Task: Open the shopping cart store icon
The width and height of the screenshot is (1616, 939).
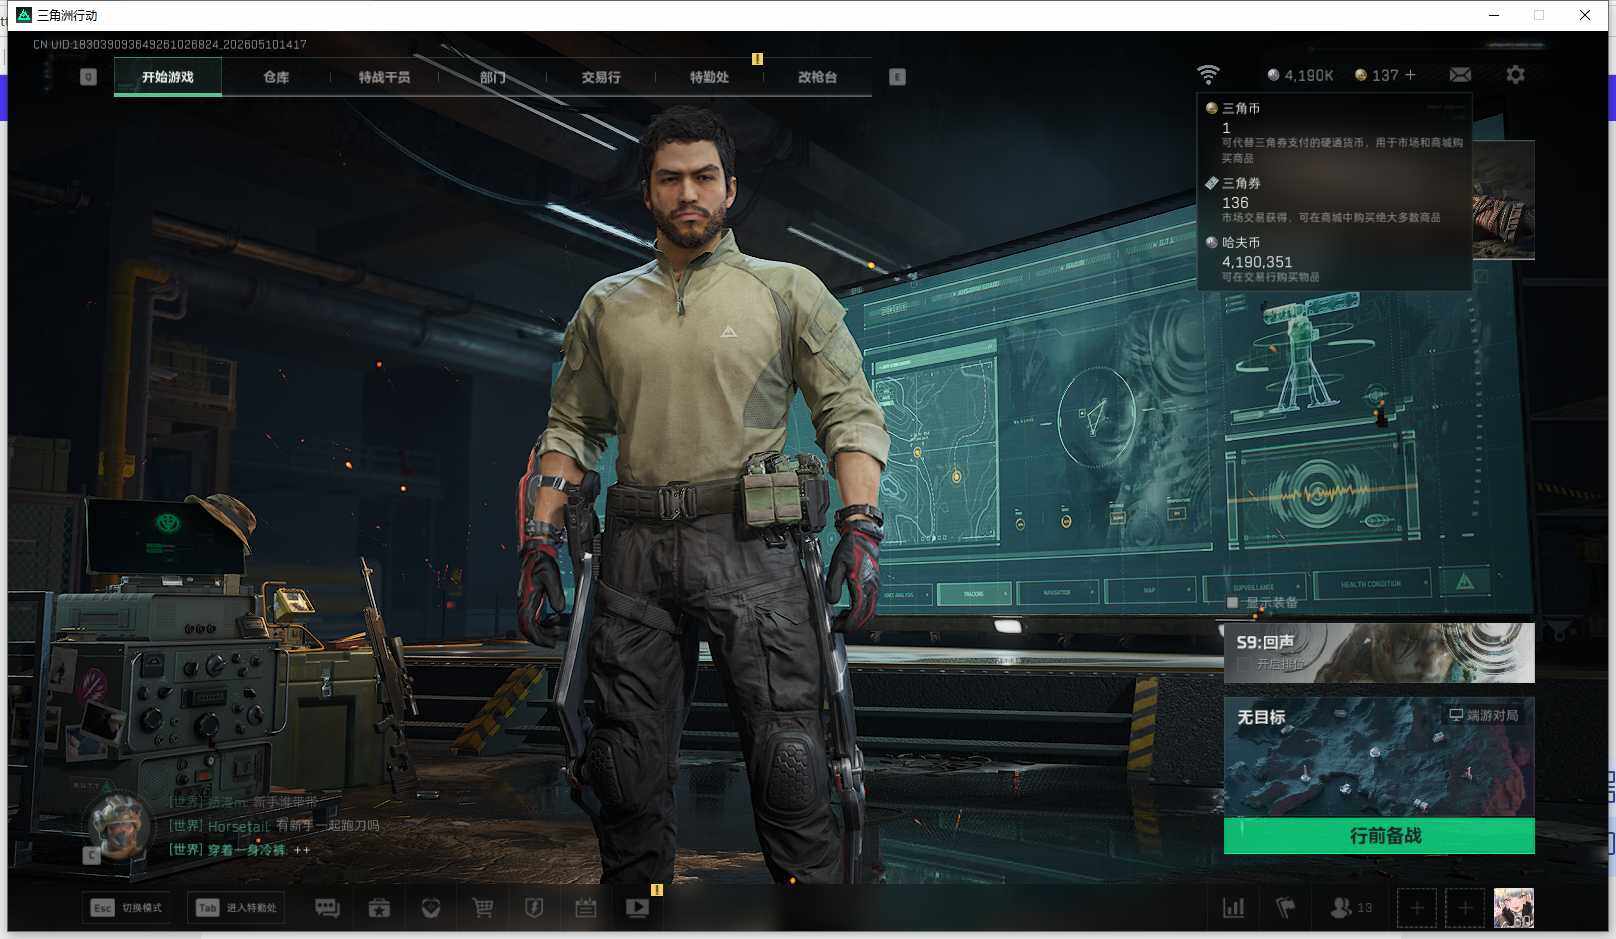Action: 483,907
